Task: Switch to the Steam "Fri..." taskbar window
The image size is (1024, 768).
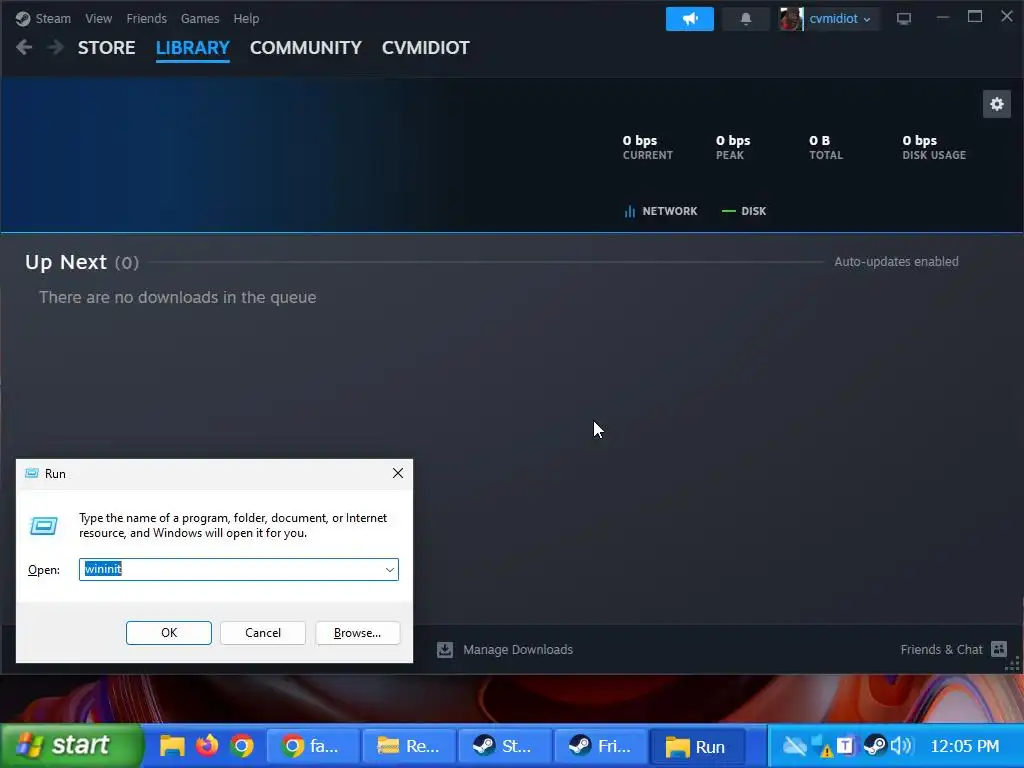Action: [x=600, y=746]
